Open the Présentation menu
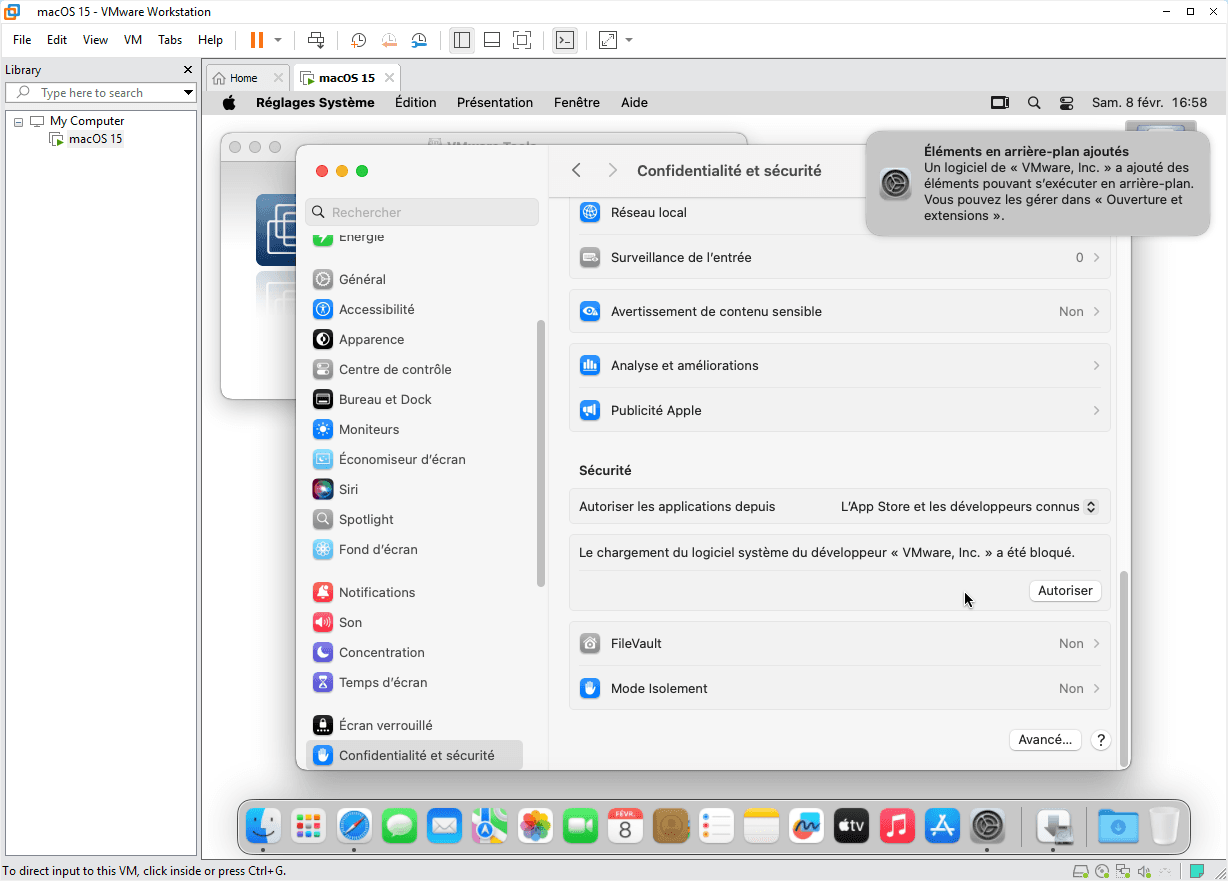This screenshot has height=881, width=1228. click(495, 102)
